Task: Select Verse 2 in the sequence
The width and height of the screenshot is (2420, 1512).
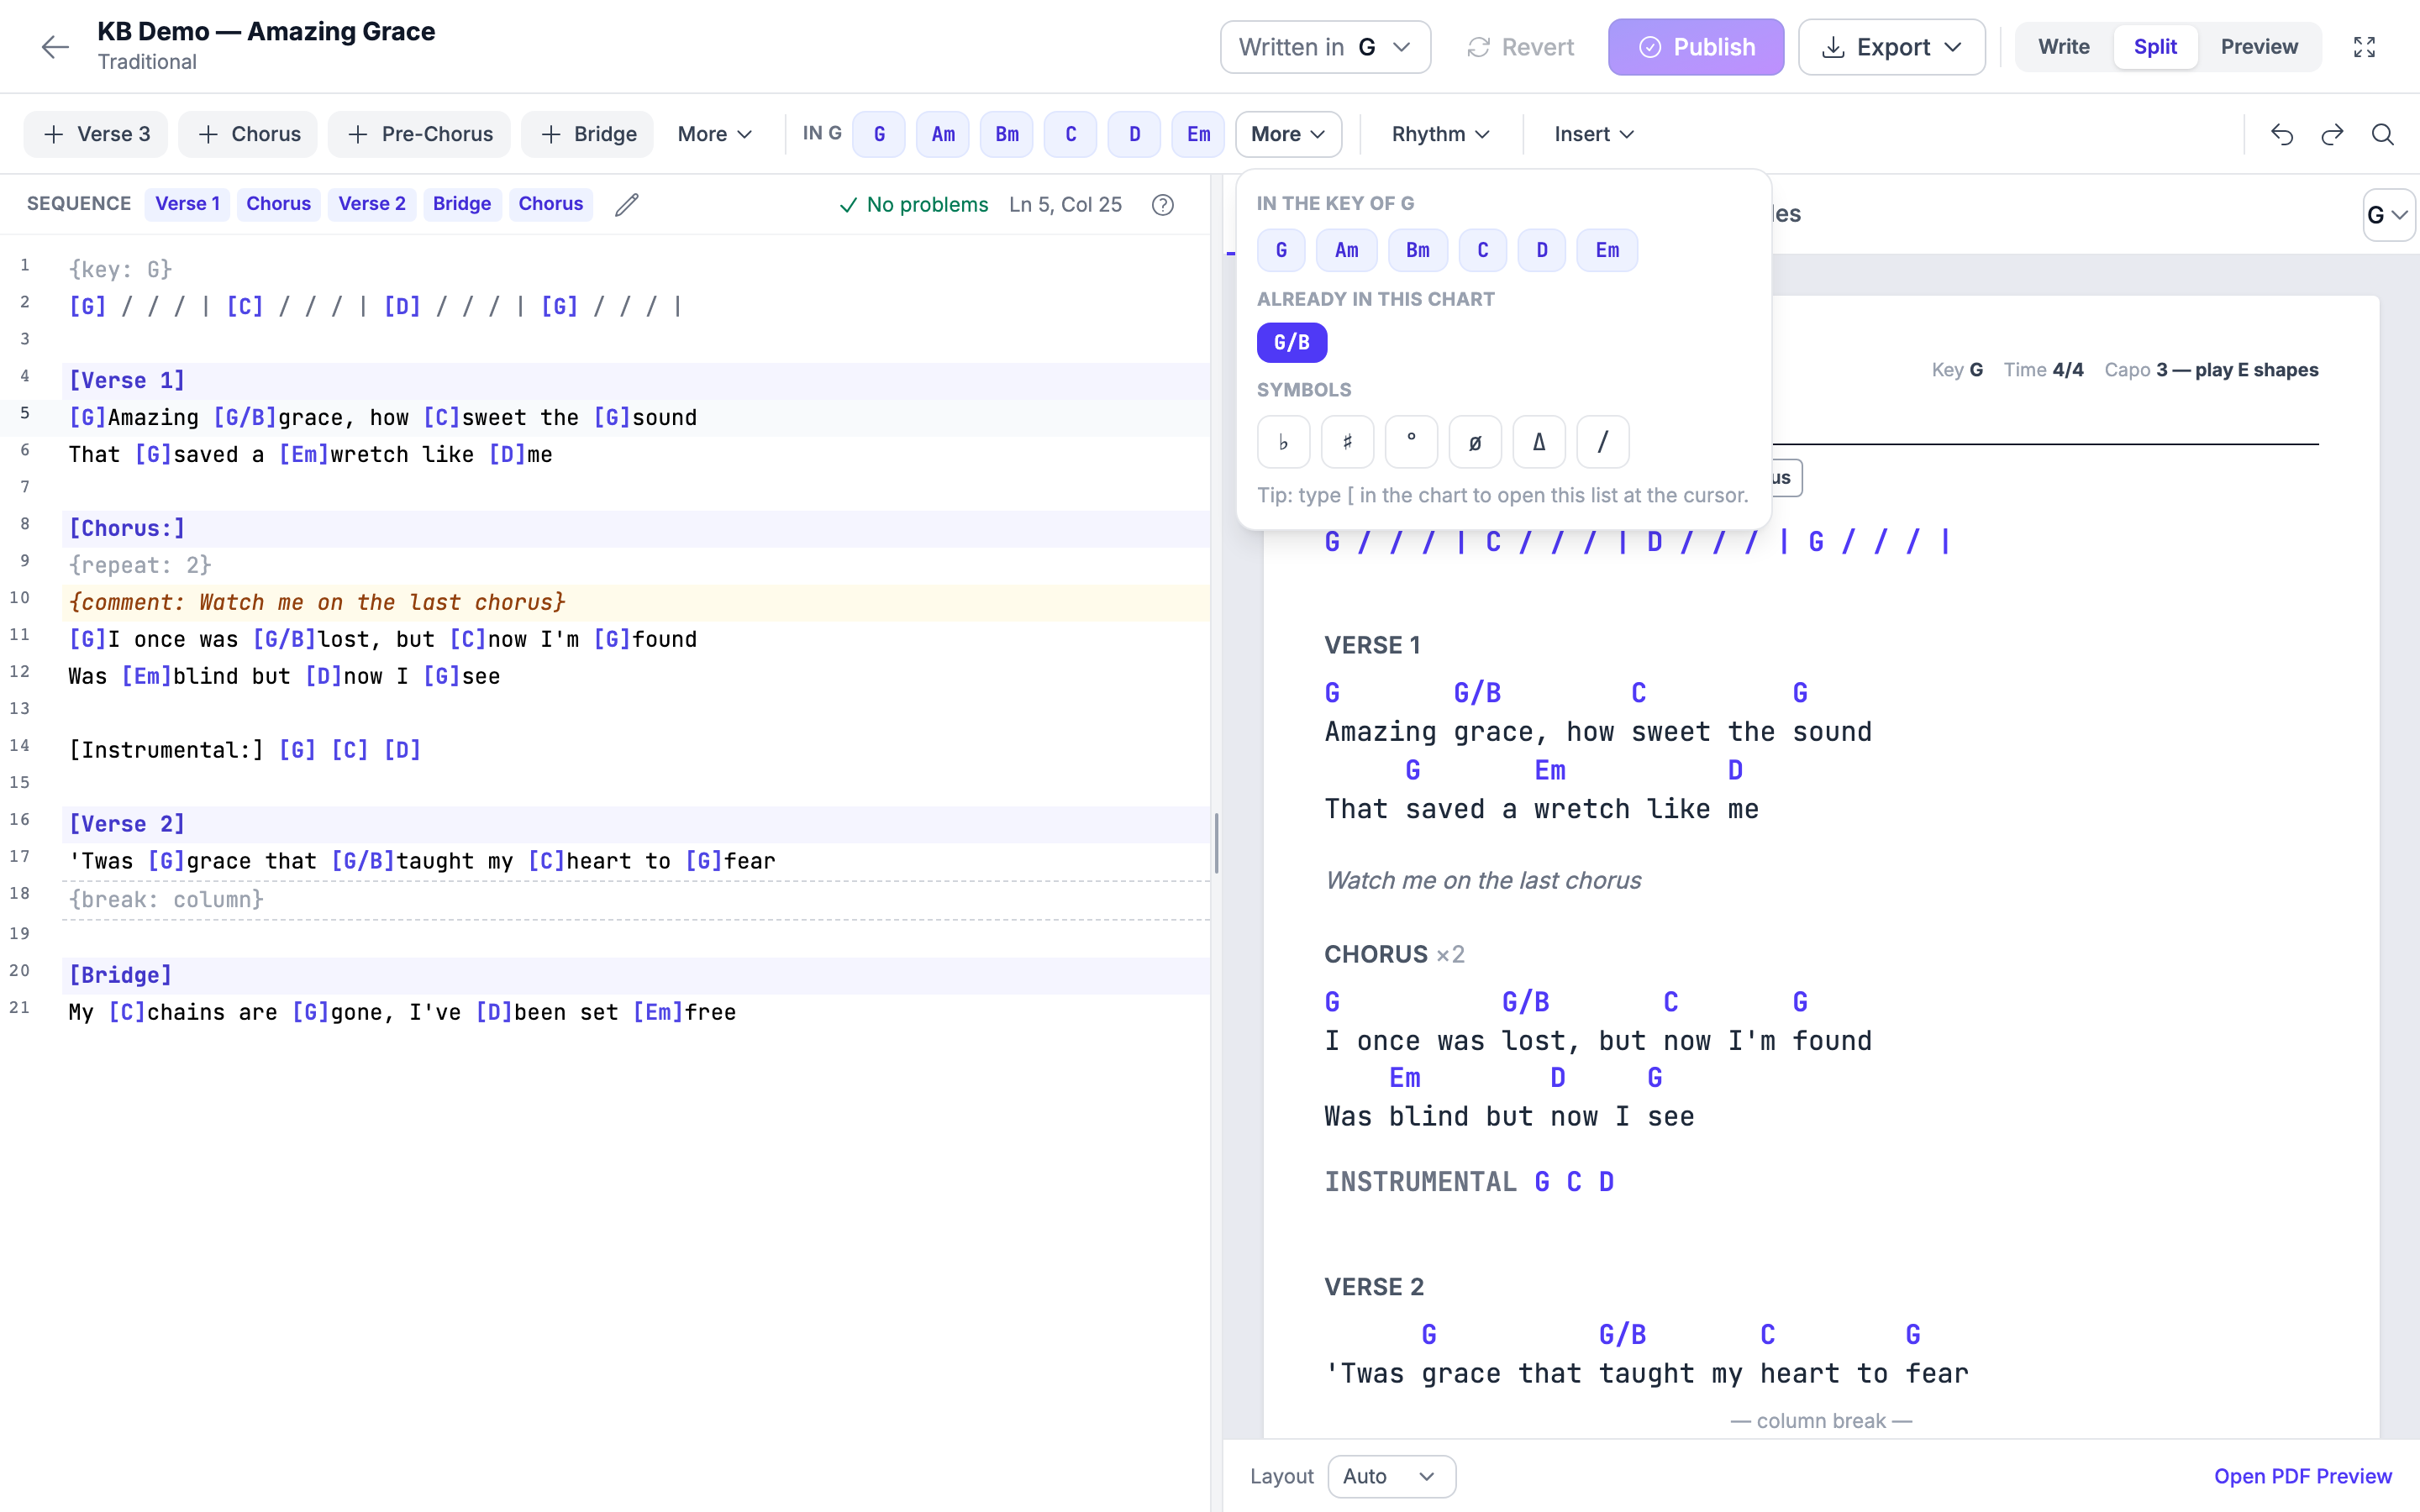Action: 371,204
